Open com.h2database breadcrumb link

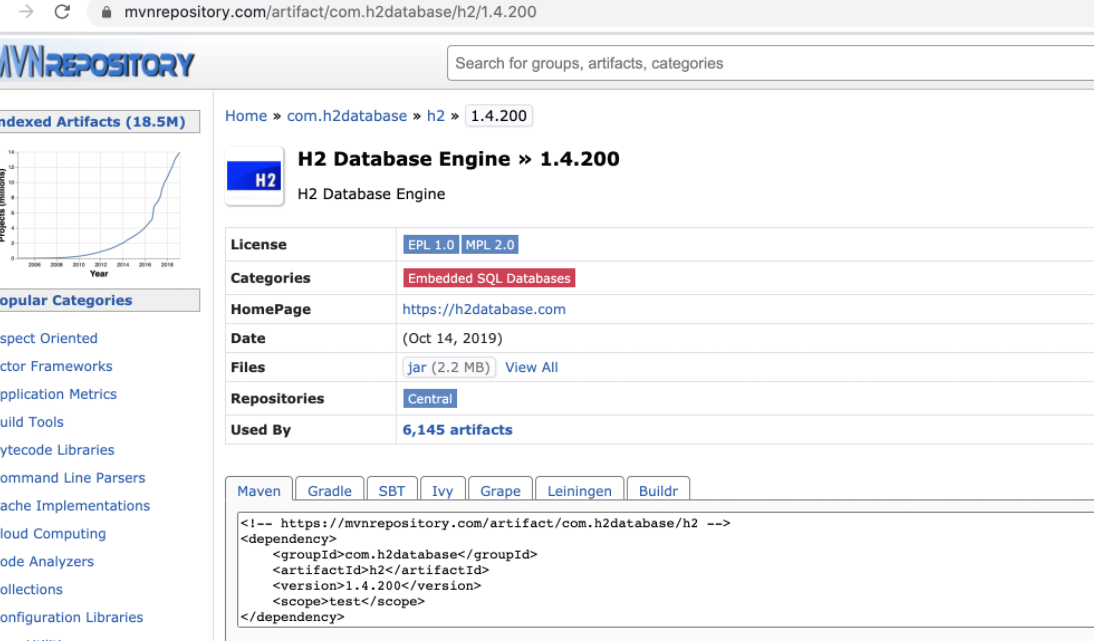point(347,116)
